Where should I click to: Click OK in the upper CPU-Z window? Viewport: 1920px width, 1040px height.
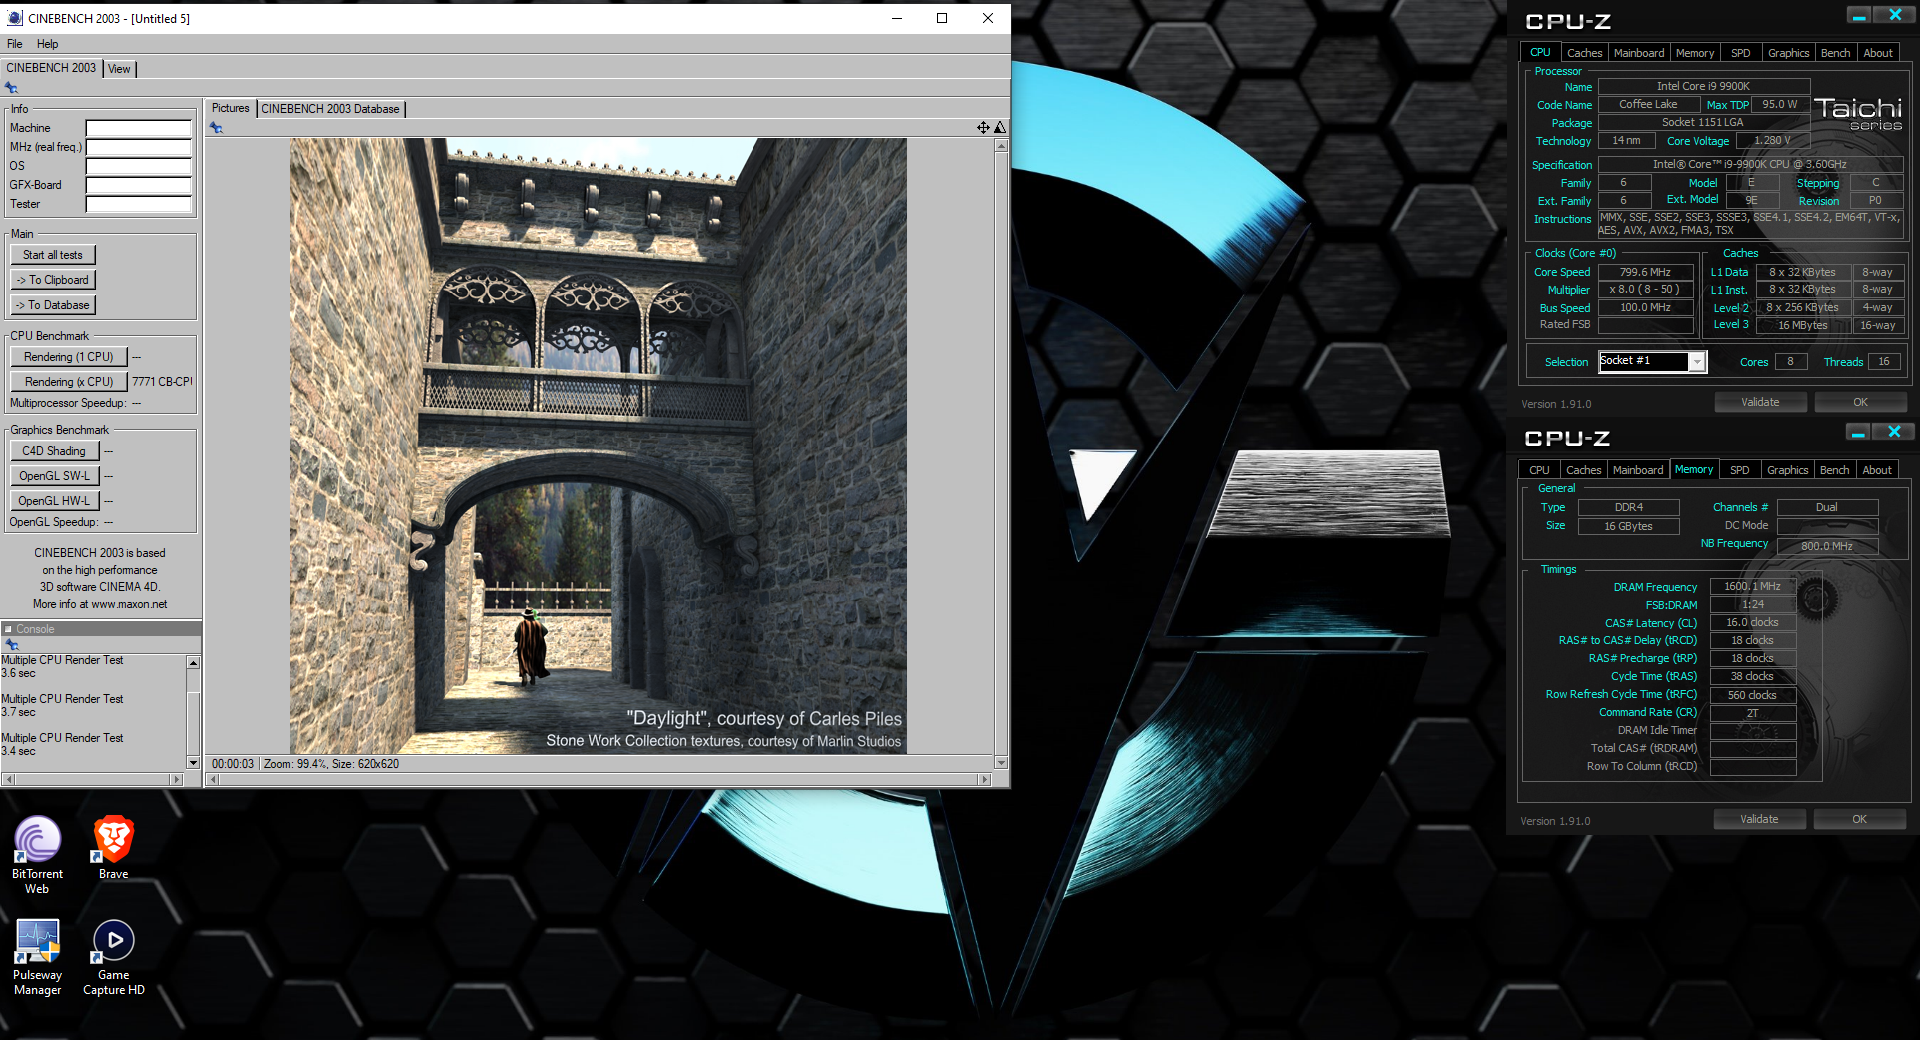(1860, 402)
